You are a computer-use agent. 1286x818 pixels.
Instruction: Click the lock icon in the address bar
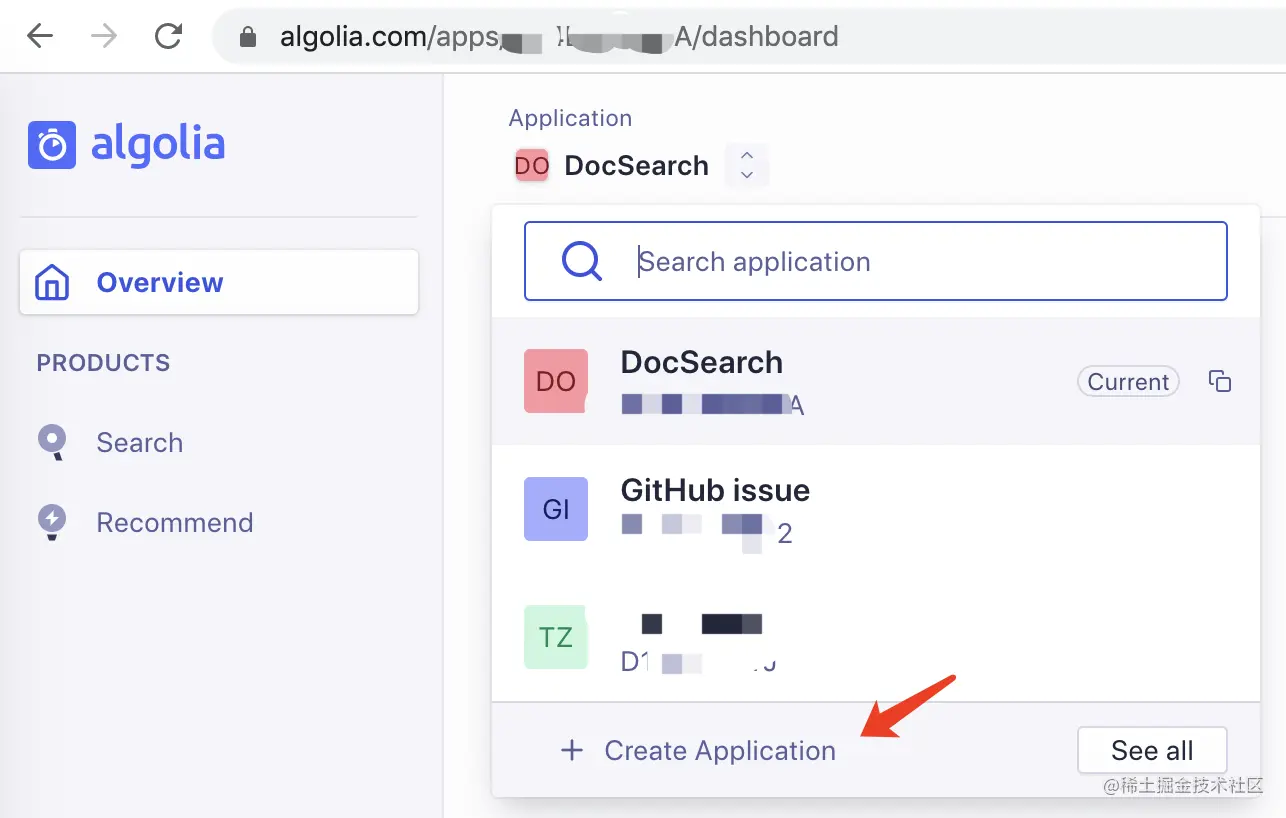coord(248,38)
